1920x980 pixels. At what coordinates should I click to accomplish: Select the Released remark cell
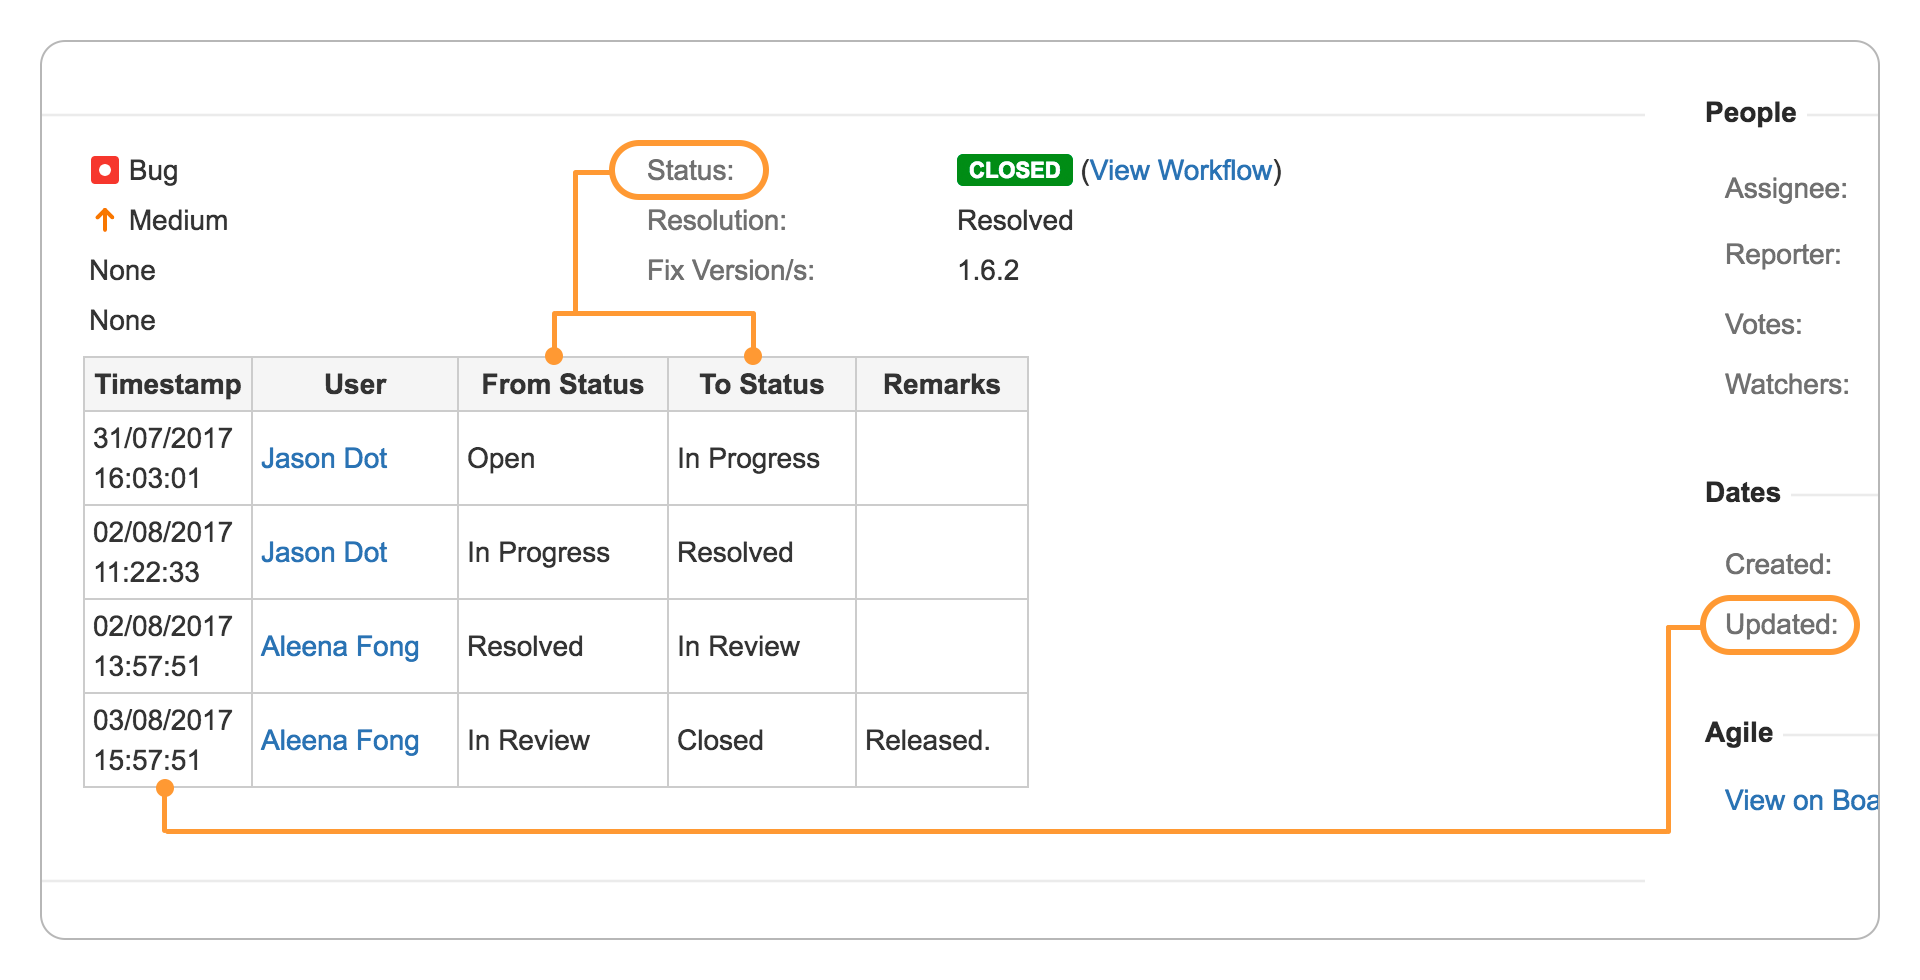click(x=928, y=740)
